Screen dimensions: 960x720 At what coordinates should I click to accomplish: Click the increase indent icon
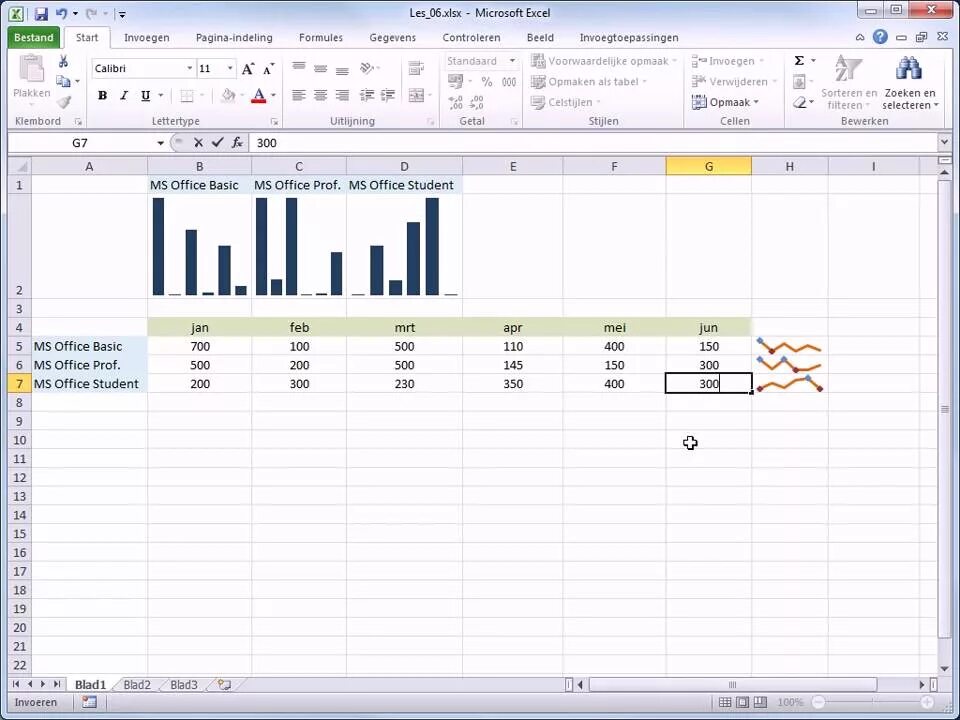tap(388, 96)
